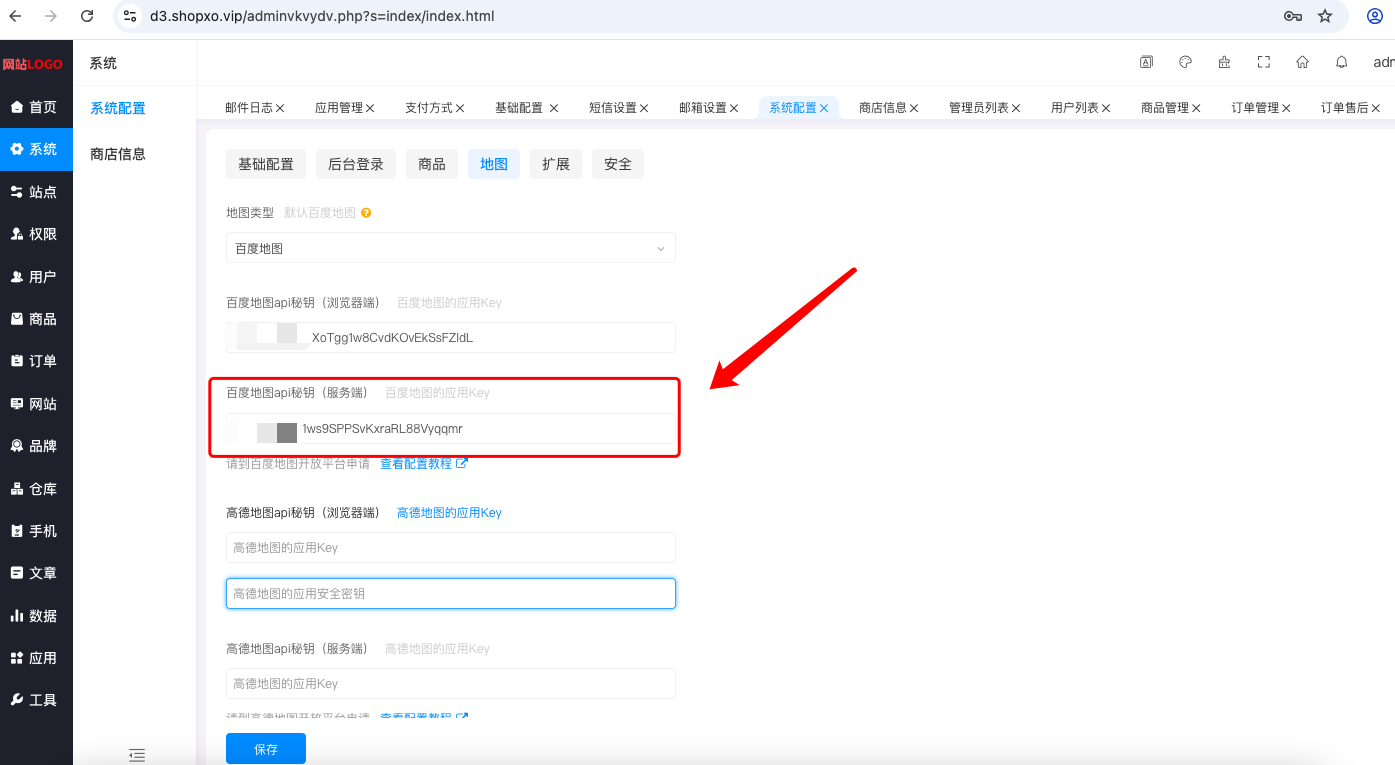Focus the 百度地图 browser-side api key field
The width and height of the screenshot is (1395, 765).
coord(451,337)
